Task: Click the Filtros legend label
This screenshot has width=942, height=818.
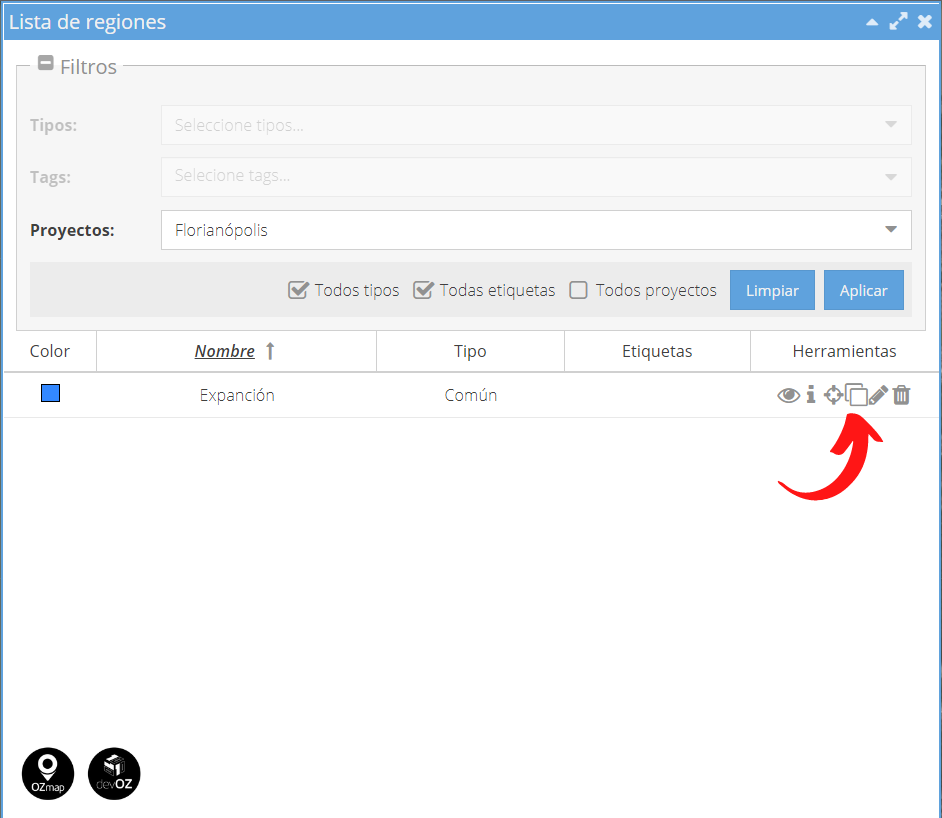Action: coord(88,67)
